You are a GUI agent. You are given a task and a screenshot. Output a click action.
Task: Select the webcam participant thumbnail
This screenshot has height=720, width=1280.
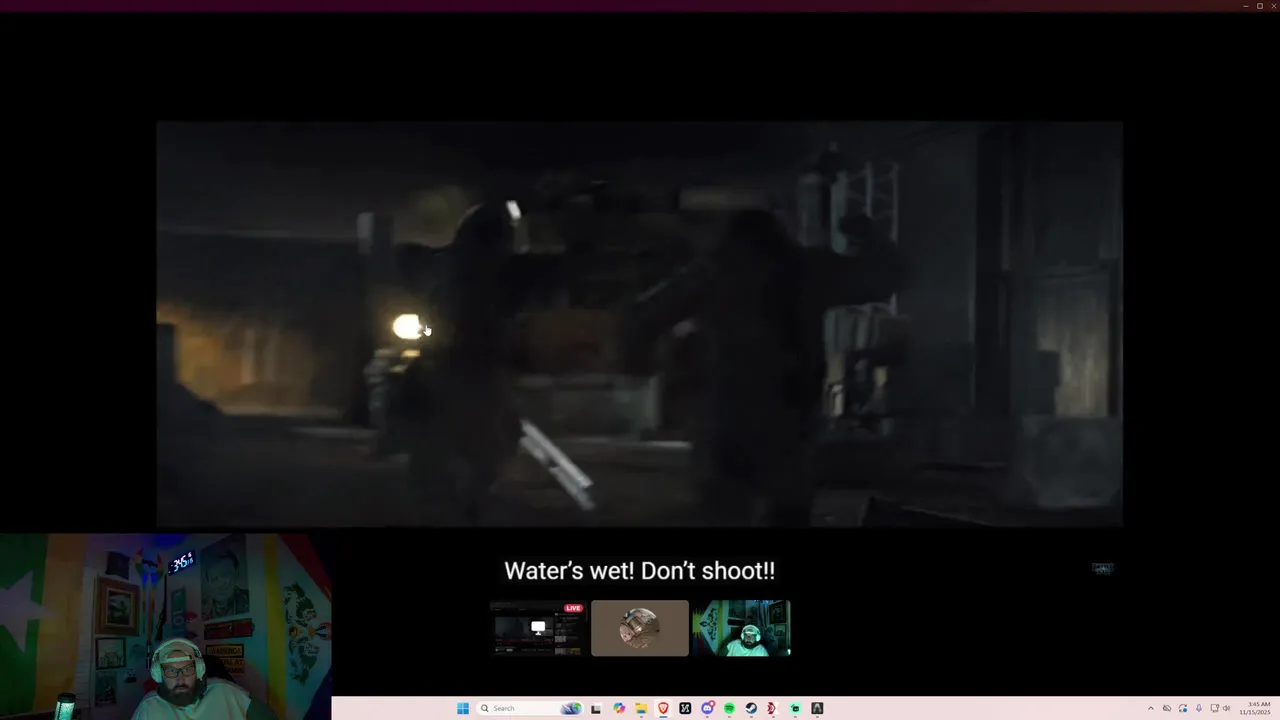point(742,628)
